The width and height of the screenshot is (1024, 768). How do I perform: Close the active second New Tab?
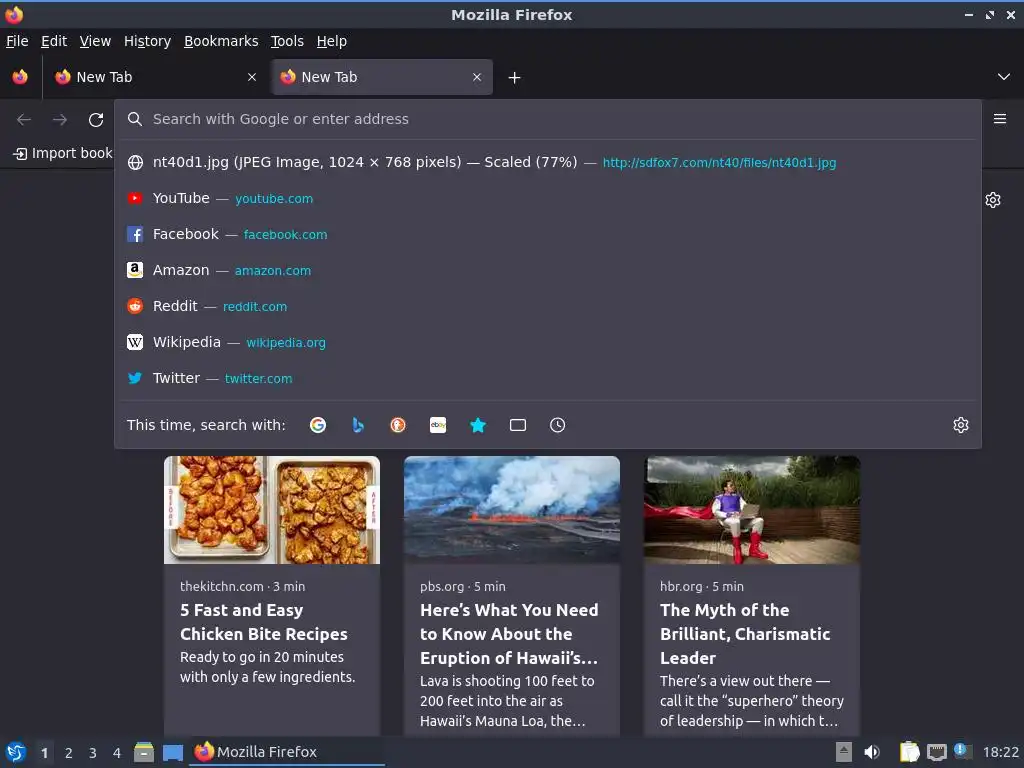477,77
